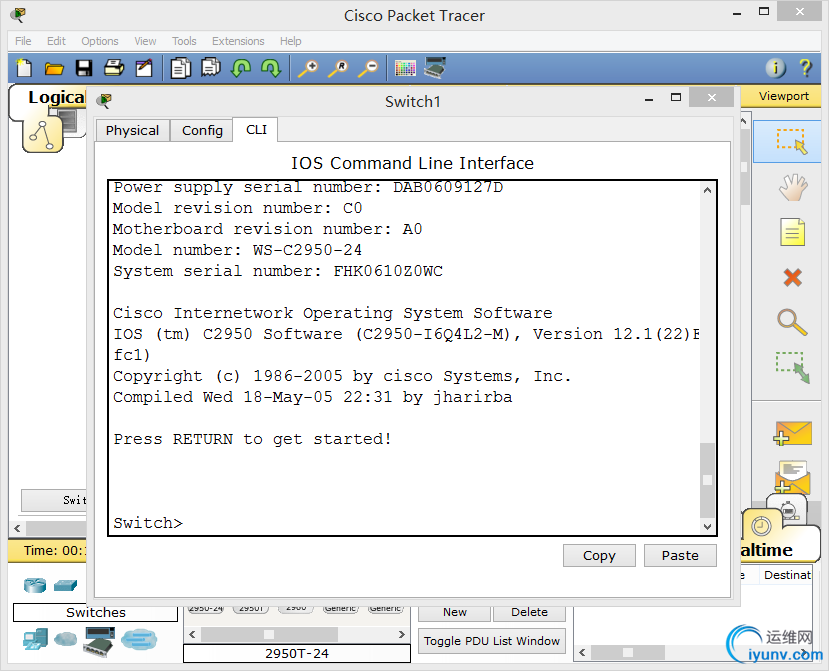Click the New scenario button

pyautogui.click(x=455, y=612)
